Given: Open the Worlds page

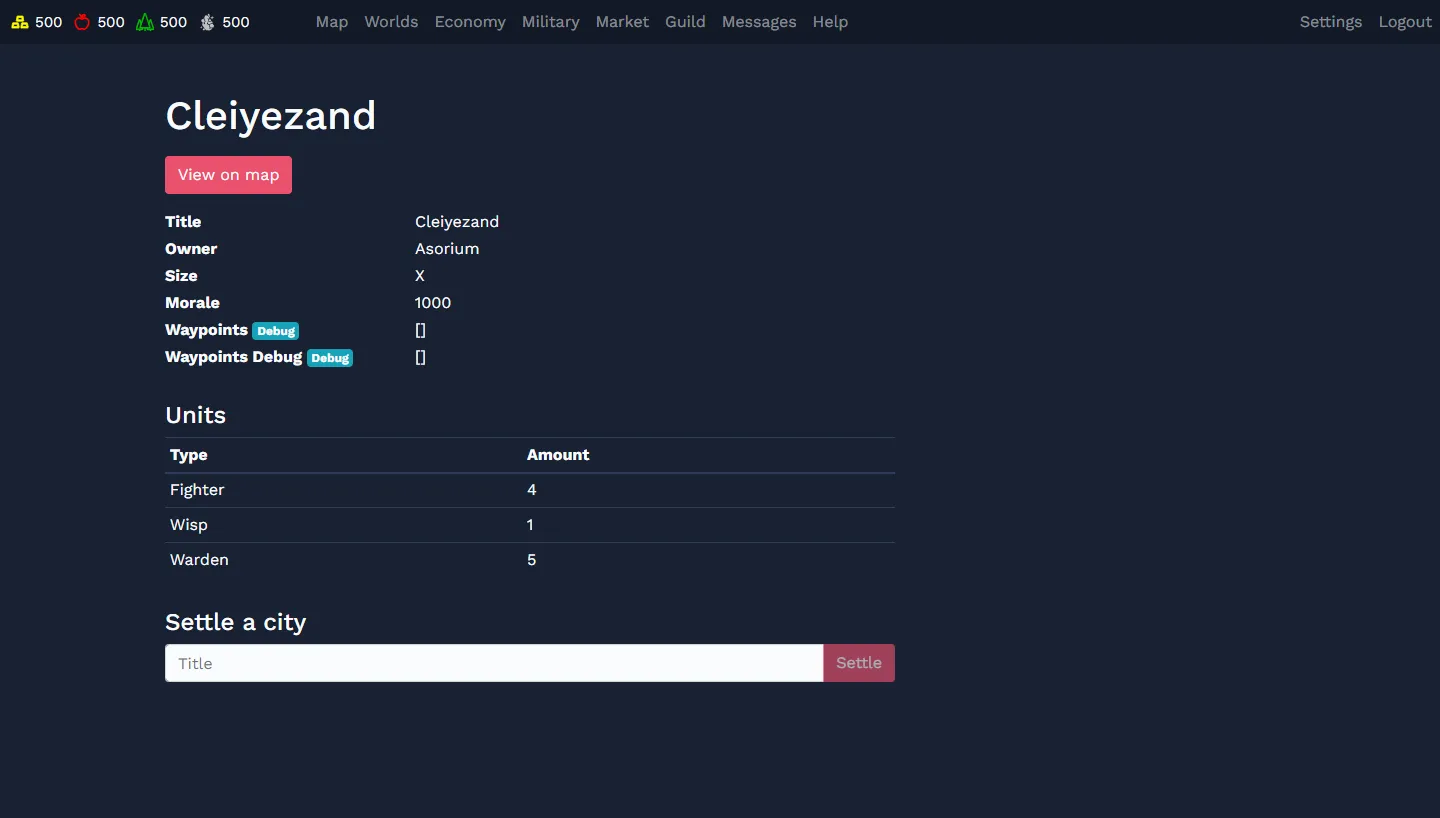Looking at the screenshot, I should coord(391,22).
